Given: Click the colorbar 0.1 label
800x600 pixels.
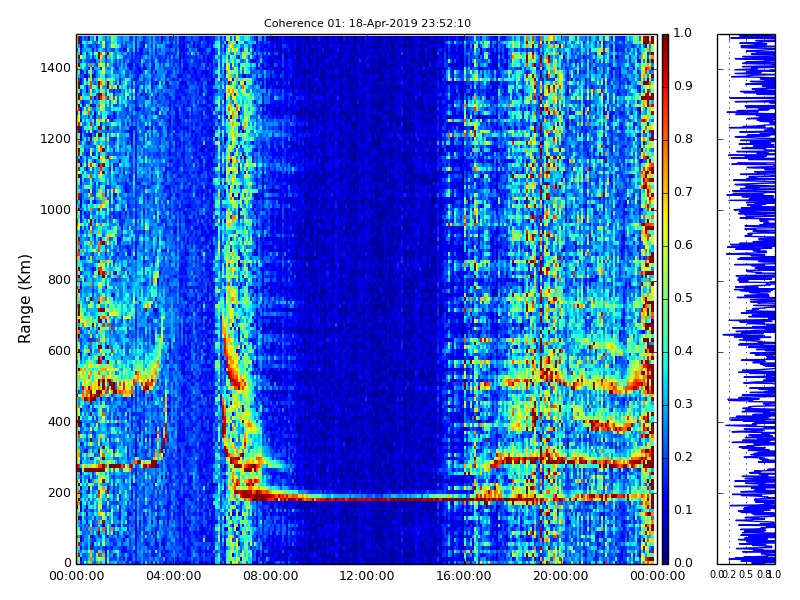Looking at the screenshot, I should coord(683,510).
